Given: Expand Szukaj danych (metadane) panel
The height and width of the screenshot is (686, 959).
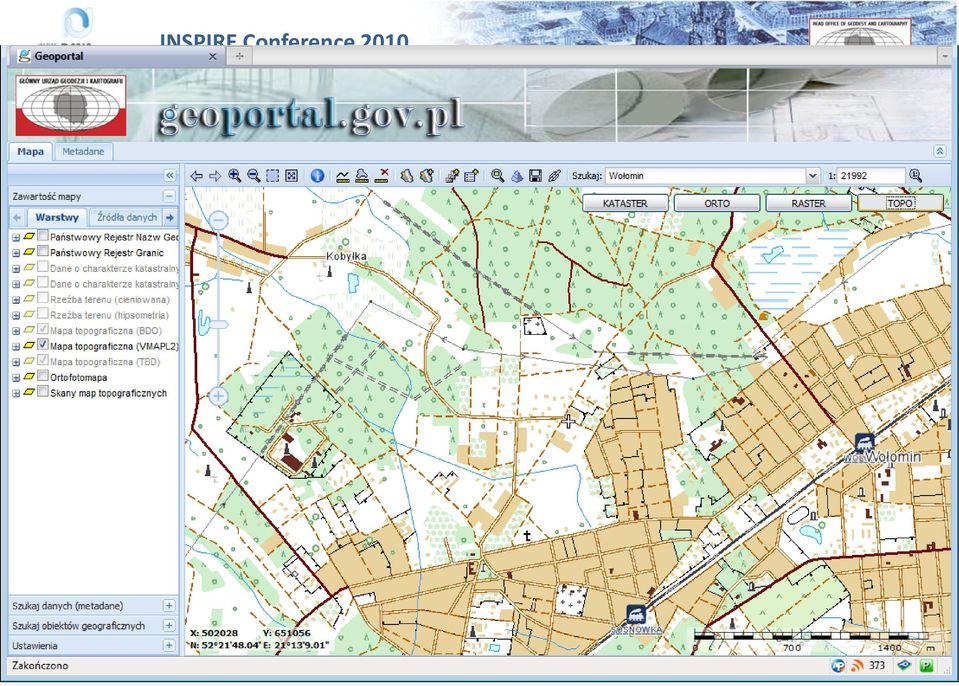Looking at the screenshot, I should click(169, 606).
